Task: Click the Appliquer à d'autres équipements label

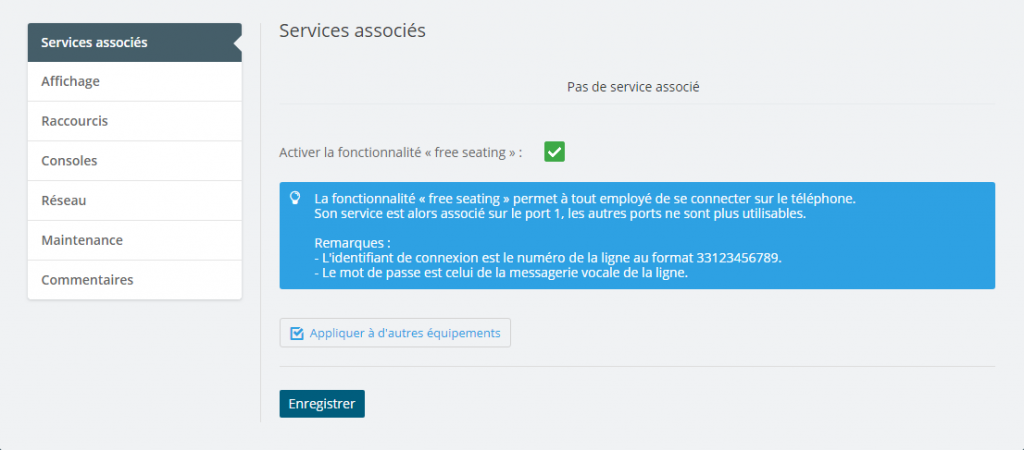Action: click(405, 333)
